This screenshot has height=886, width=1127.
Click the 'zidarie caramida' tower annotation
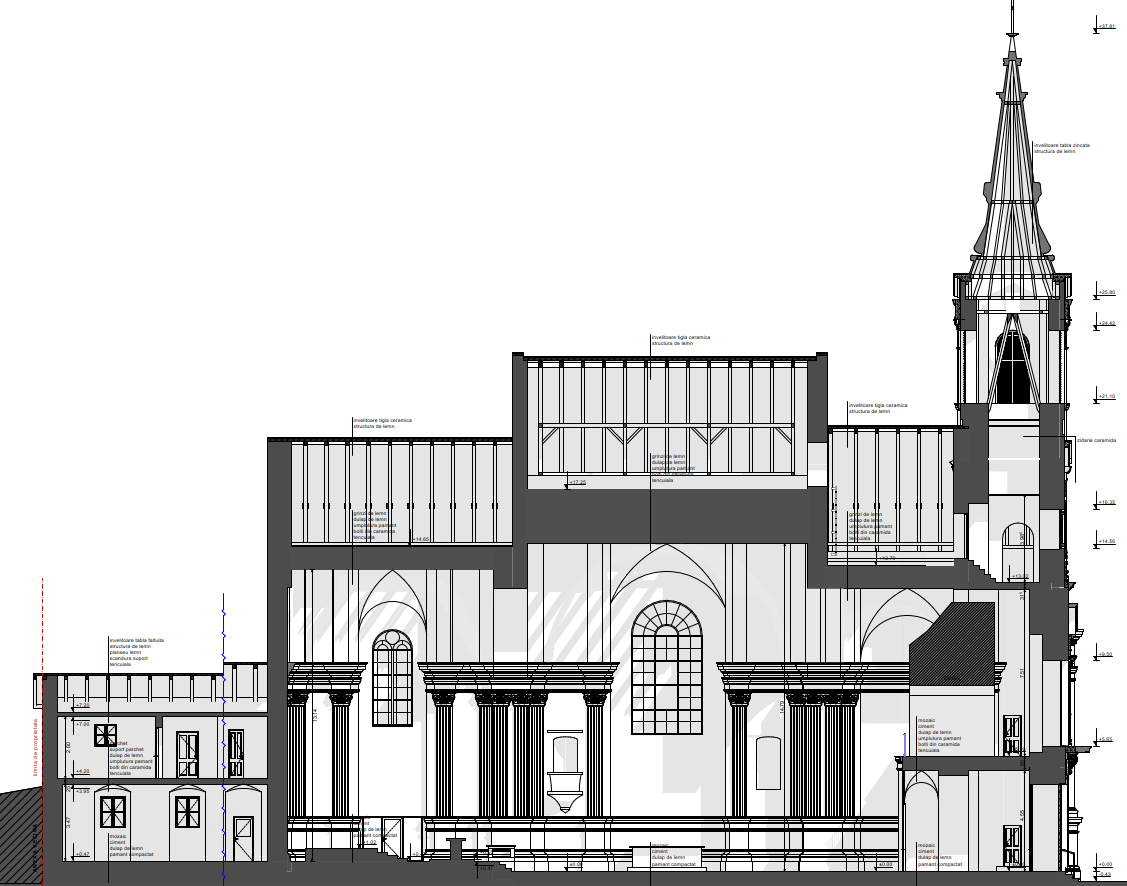pos(1097,440)
